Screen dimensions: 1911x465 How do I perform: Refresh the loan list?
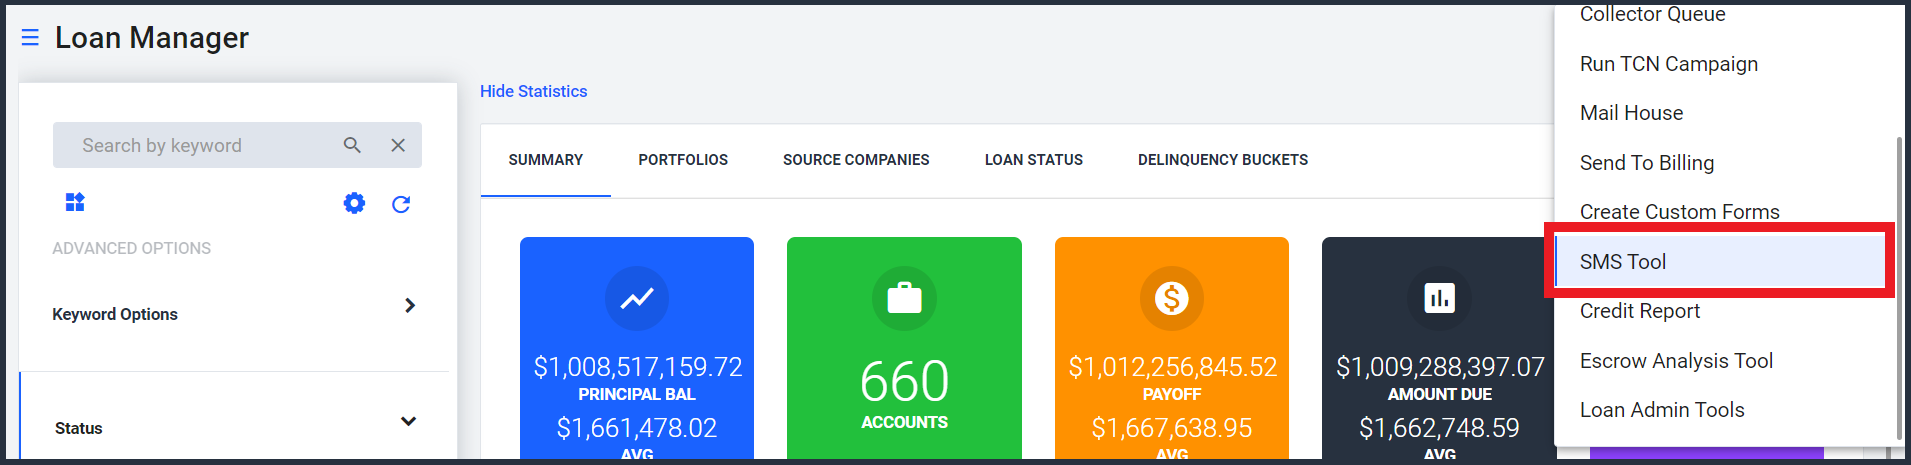[401, 204]
